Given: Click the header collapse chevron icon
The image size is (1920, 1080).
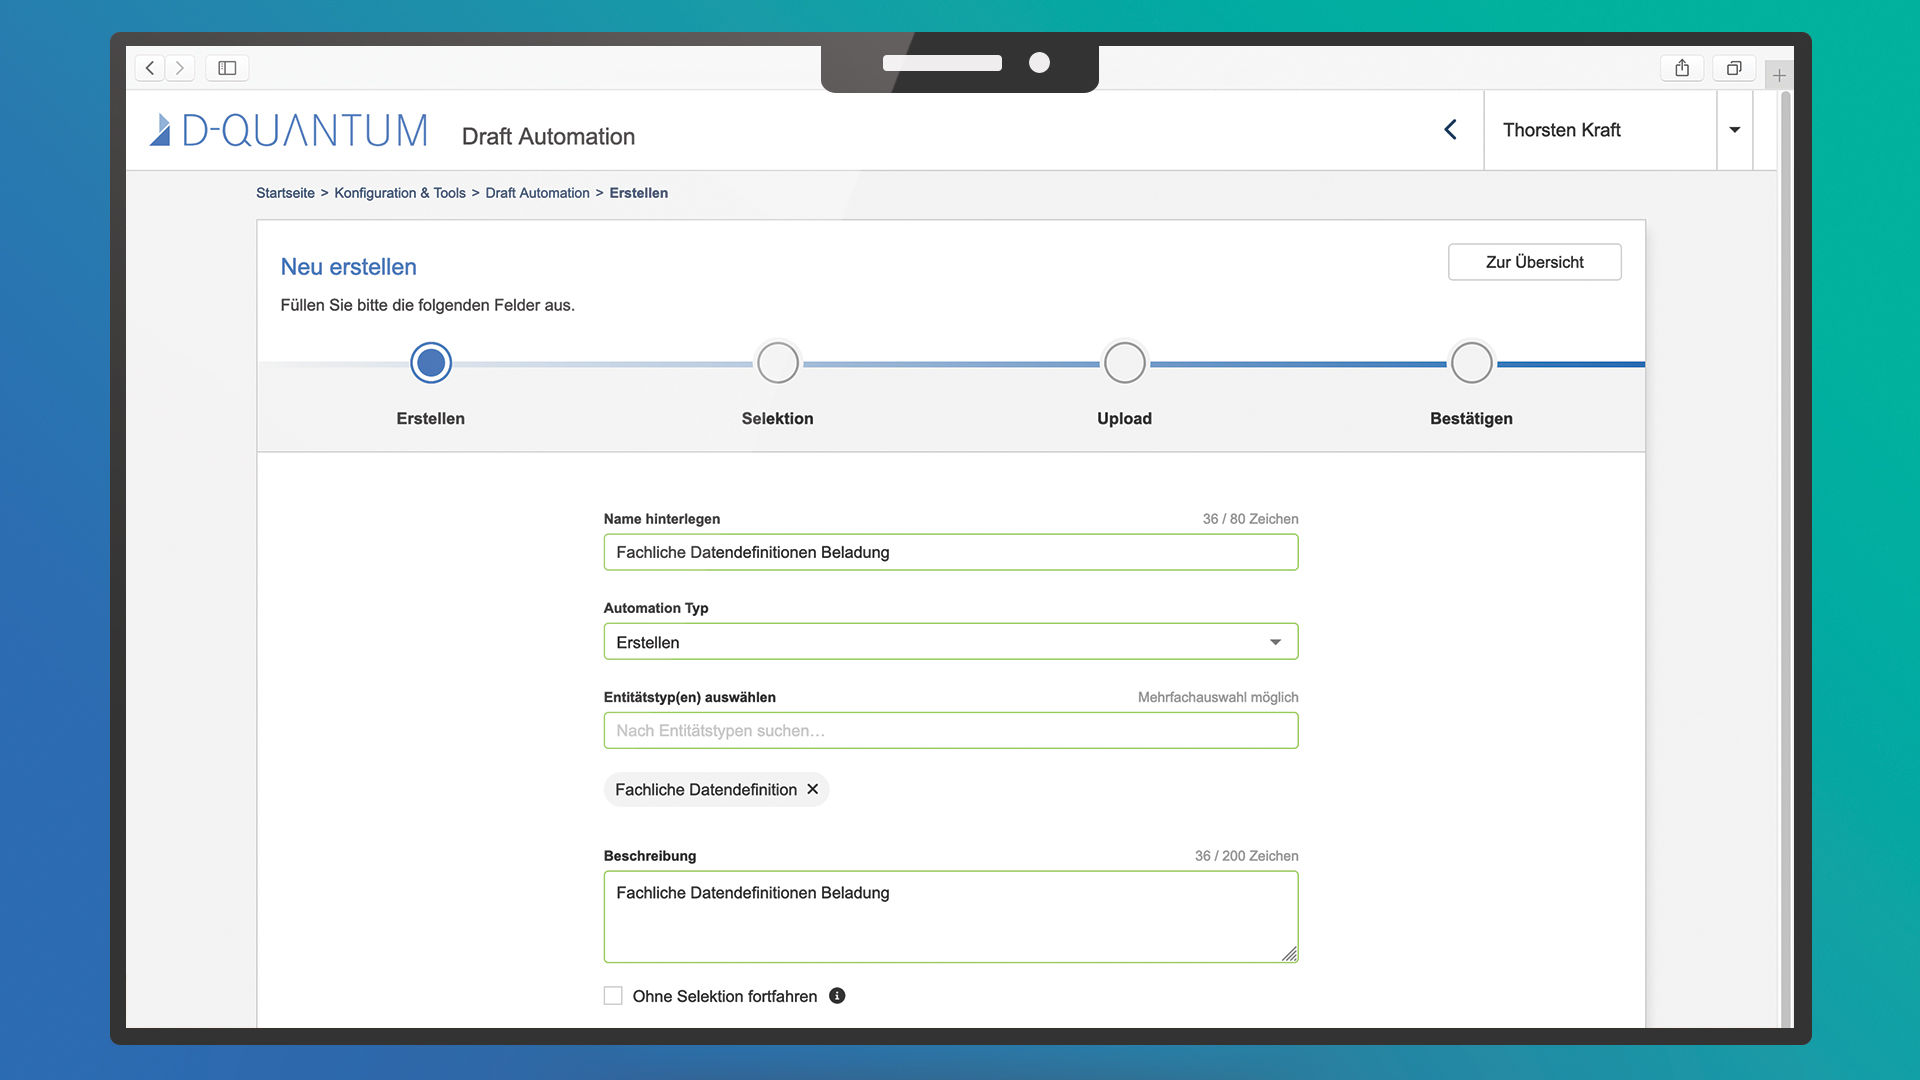Looking at the screenshot, I should [x=1450, y=130].
